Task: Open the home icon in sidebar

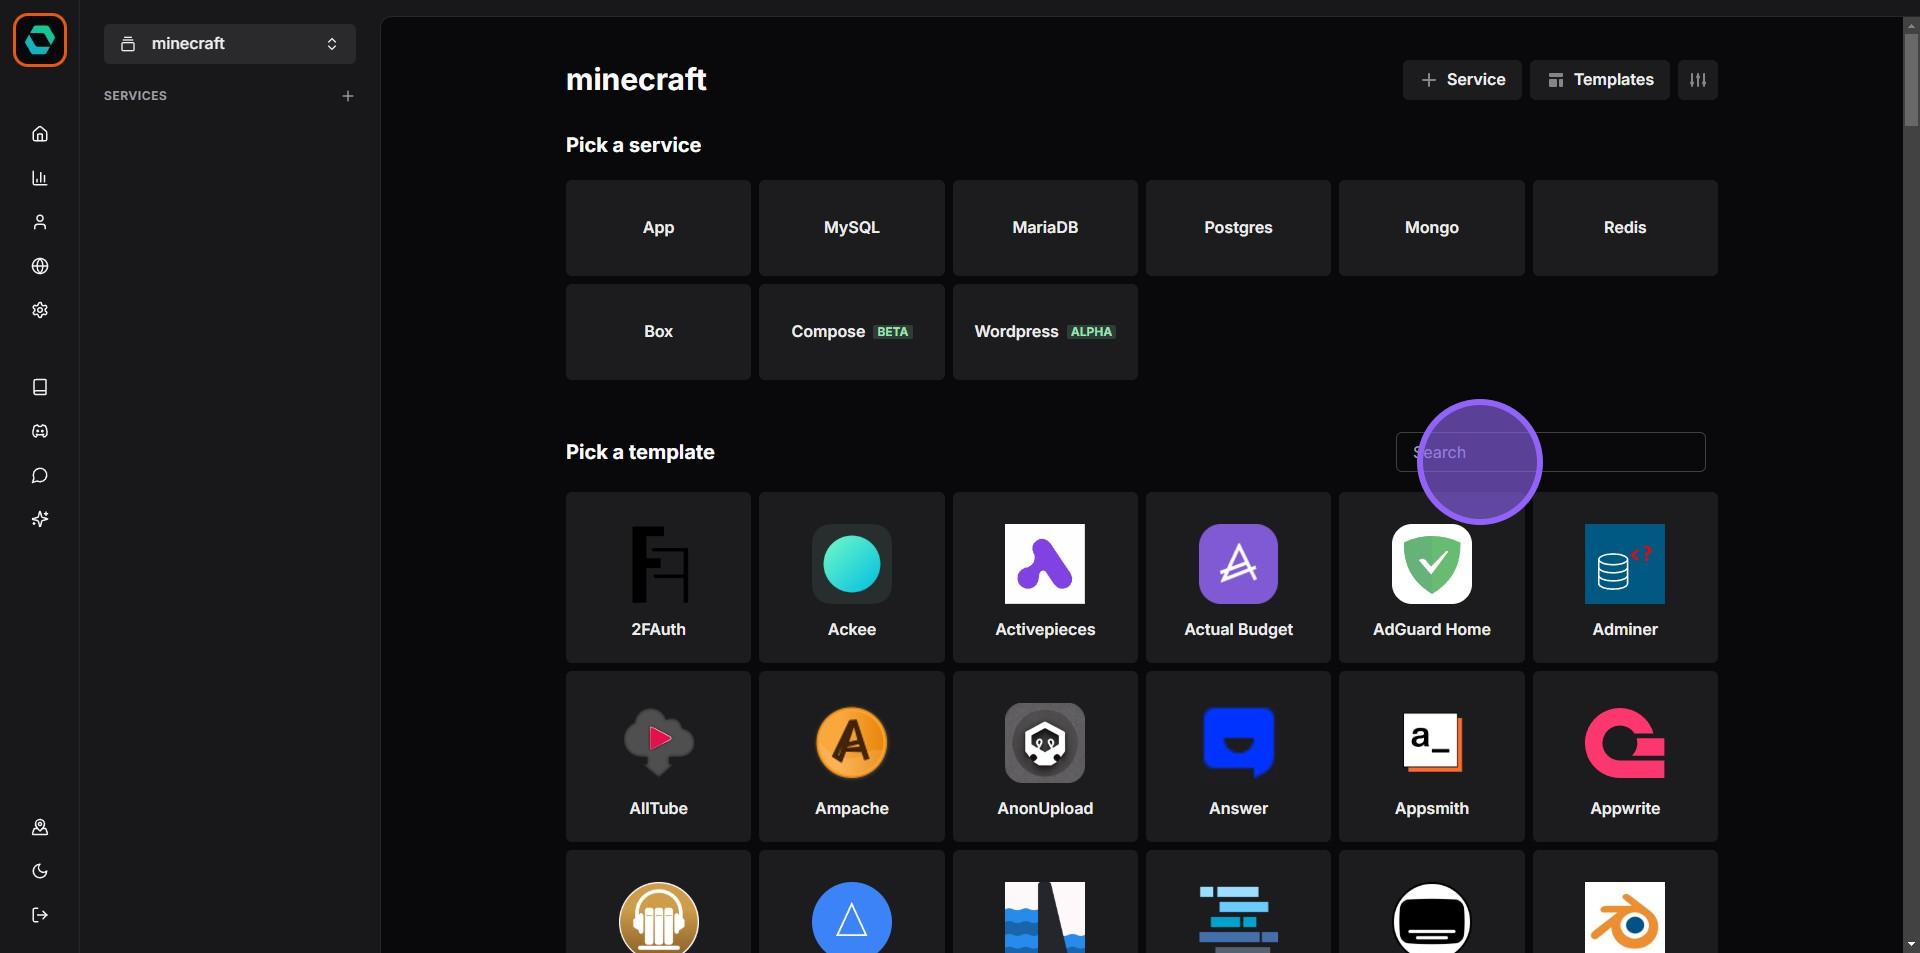Action: [x=40, y=134]
